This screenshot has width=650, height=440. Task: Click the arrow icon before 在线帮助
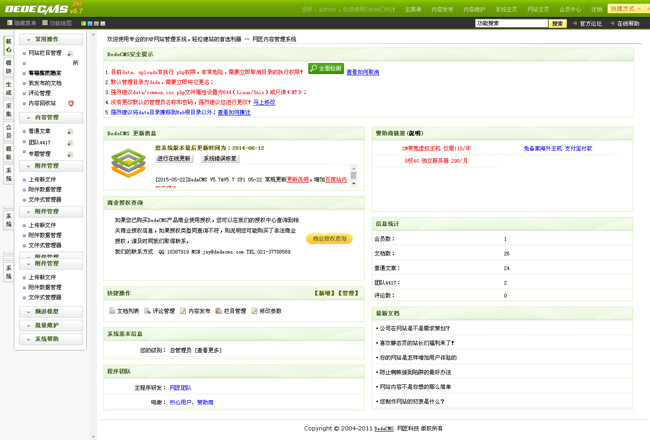coord(612,23)
